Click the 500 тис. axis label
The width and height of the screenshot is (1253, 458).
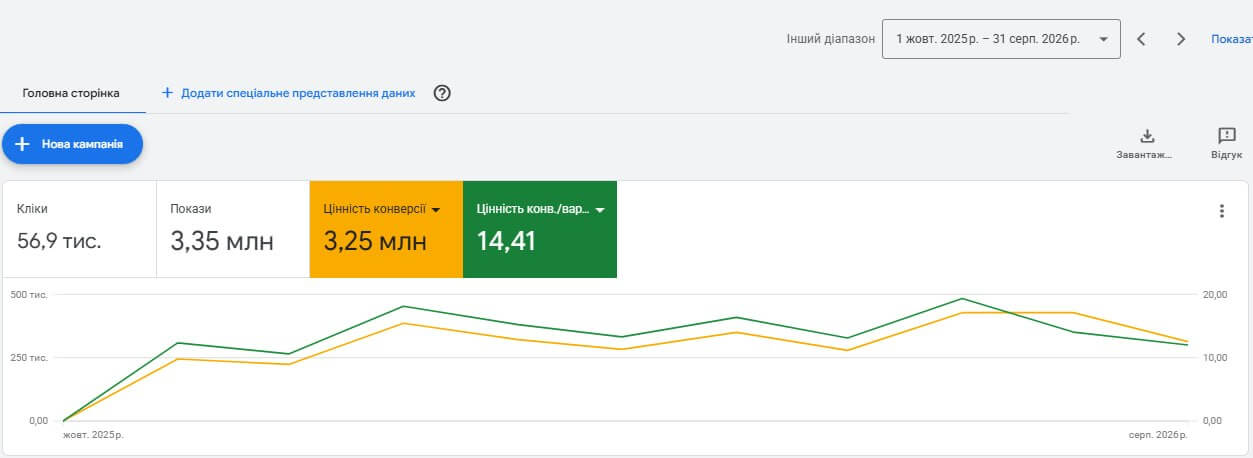coord(30,295)
